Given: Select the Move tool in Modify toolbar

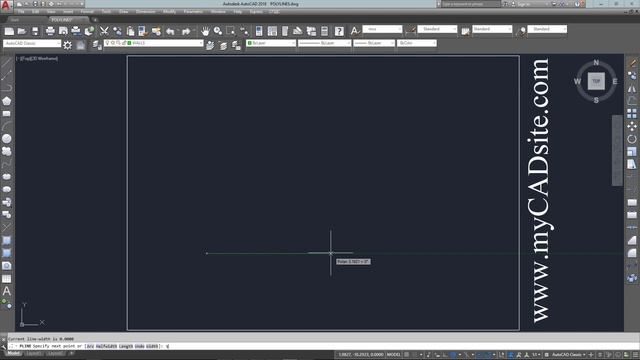Looking at the screenshot, I should click(x=632, y=126).
